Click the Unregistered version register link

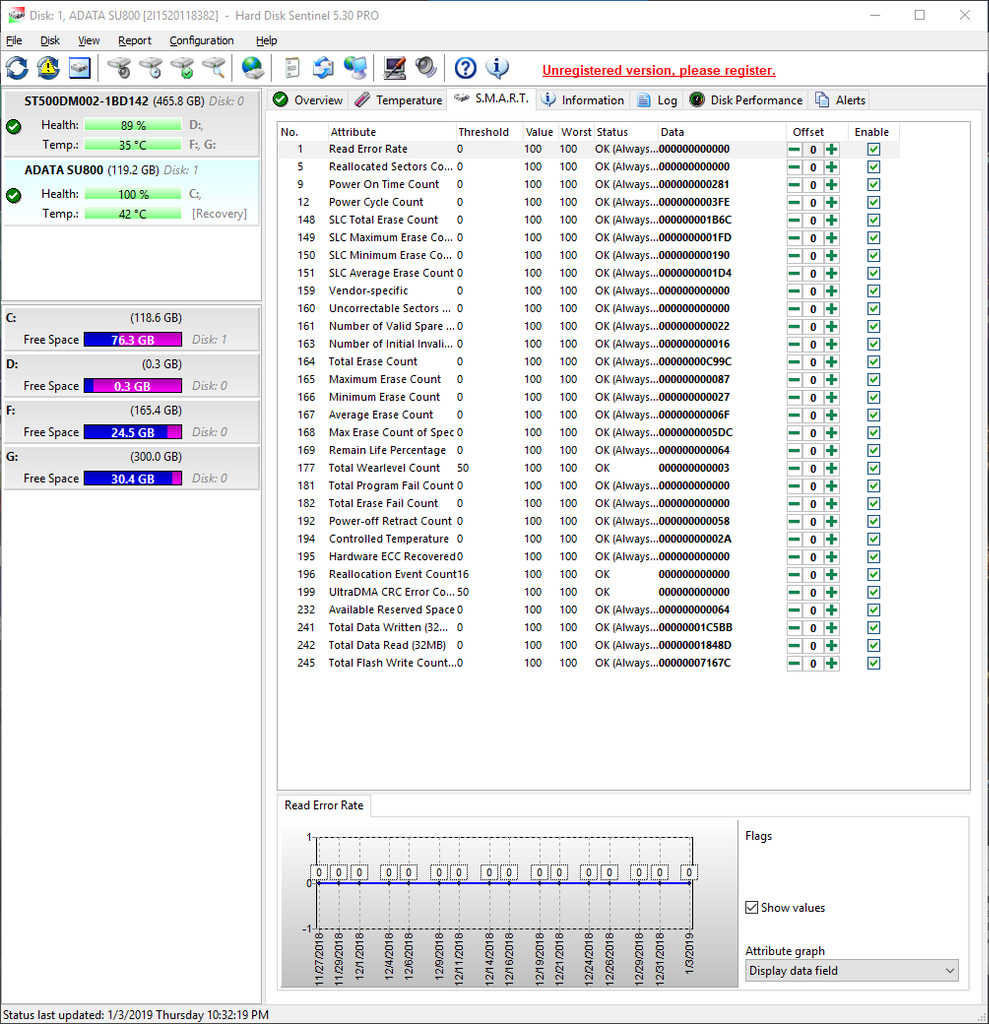(658, 71)
